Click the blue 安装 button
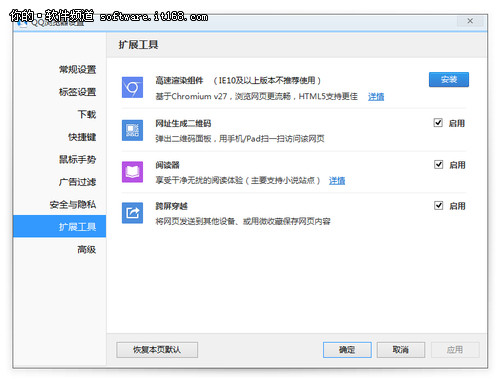Screen dimensions: 500x379 tap(449, 80)
